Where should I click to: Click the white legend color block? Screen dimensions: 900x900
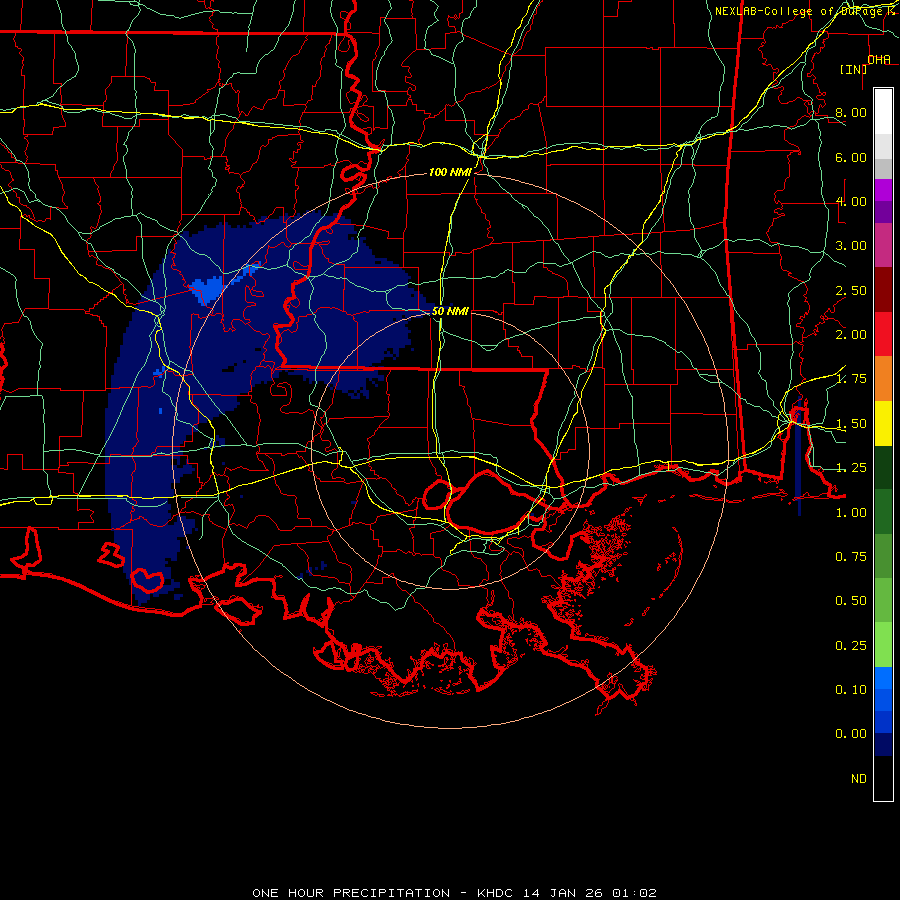coord(883,112)
